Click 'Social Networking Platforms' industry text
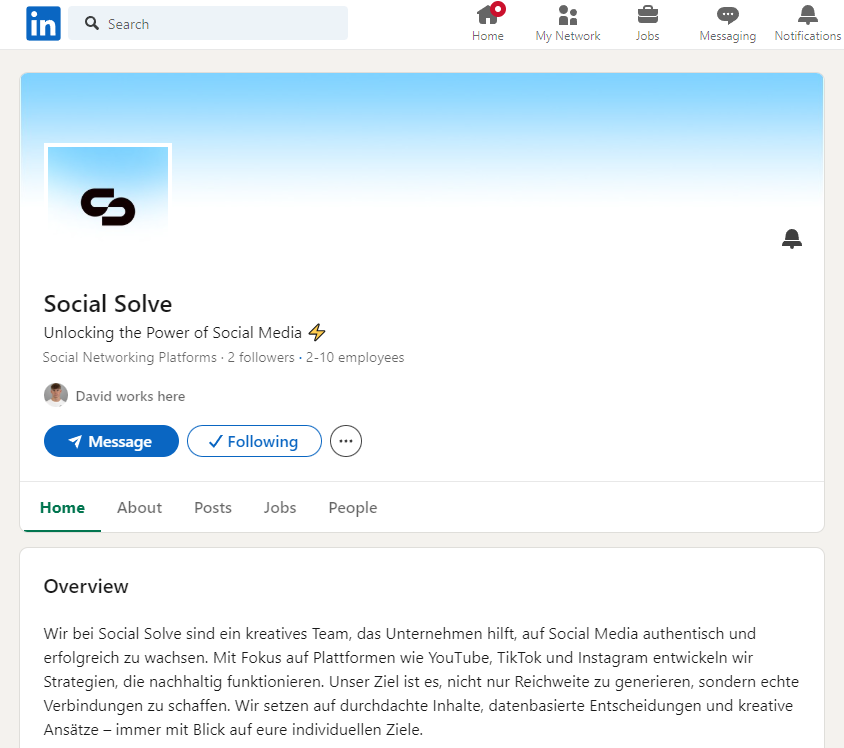 (129, 357)
